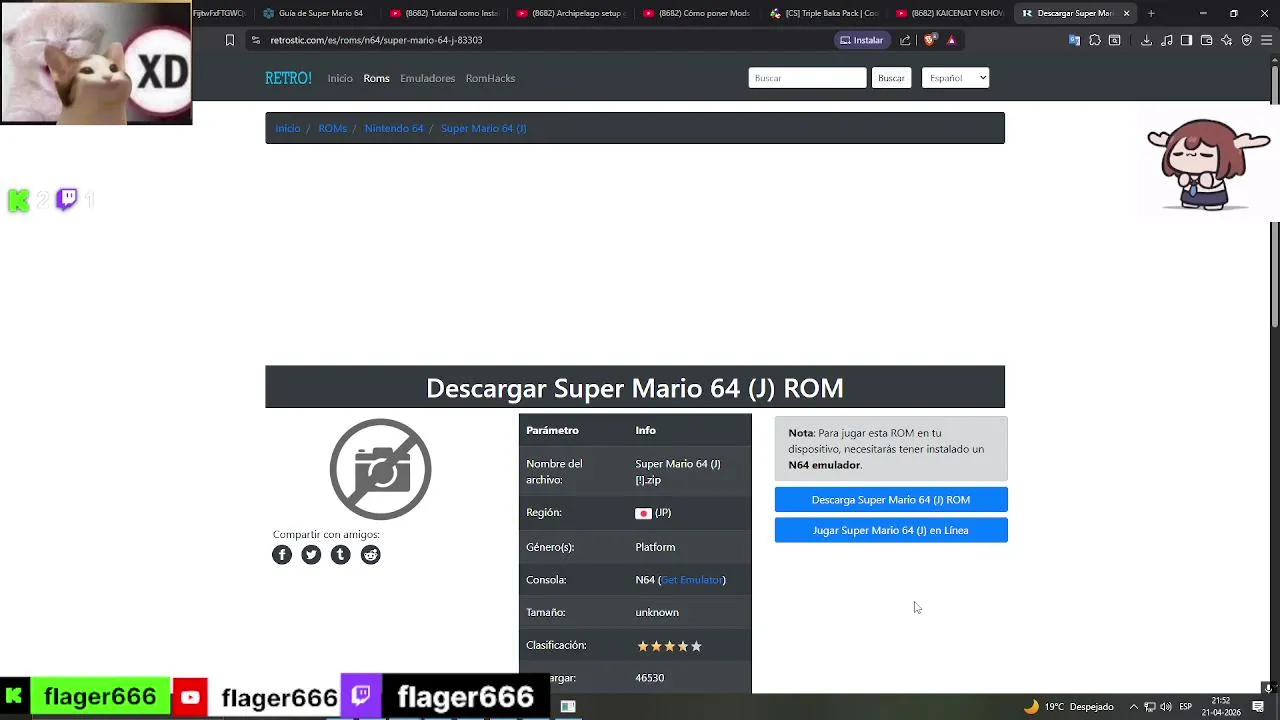Click Descarga Super Mario 64 (J) ROM button
Image resolution: width=1280 pixels, height=720 pixels.
pos(891,499)
